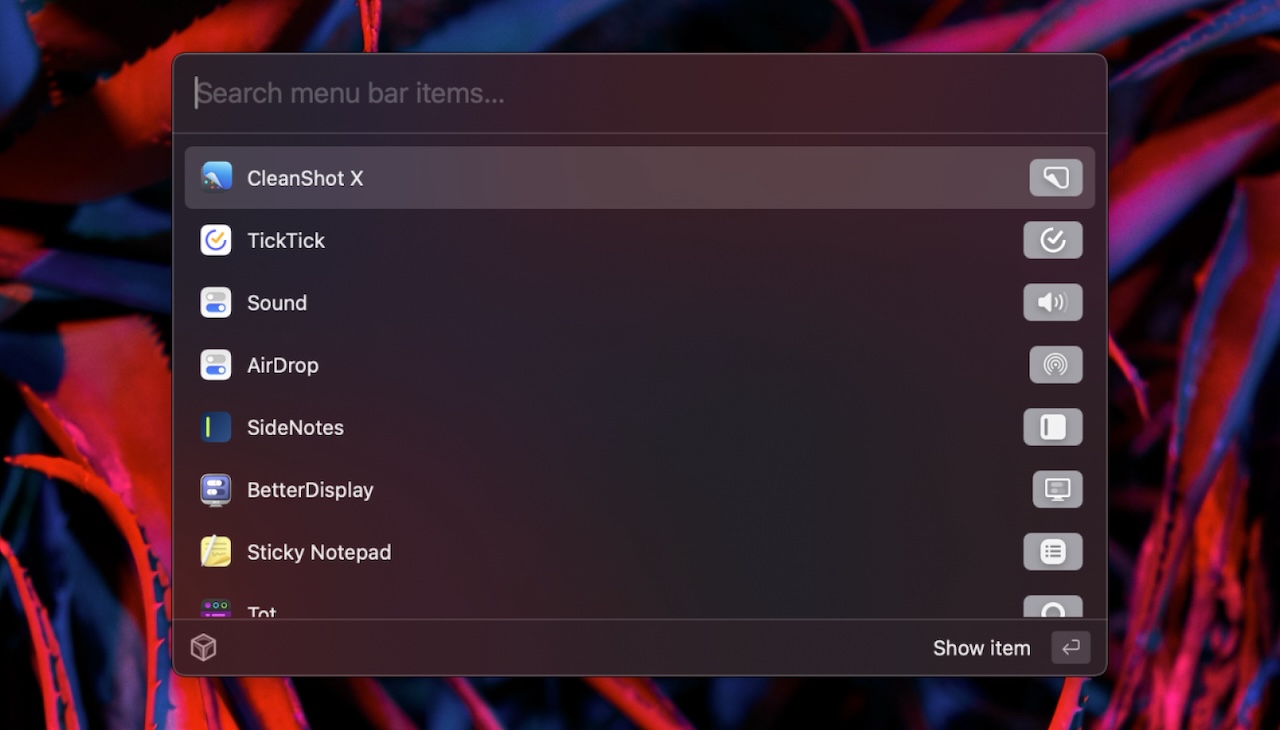Select the TickTick app icon

click(216, 240)
